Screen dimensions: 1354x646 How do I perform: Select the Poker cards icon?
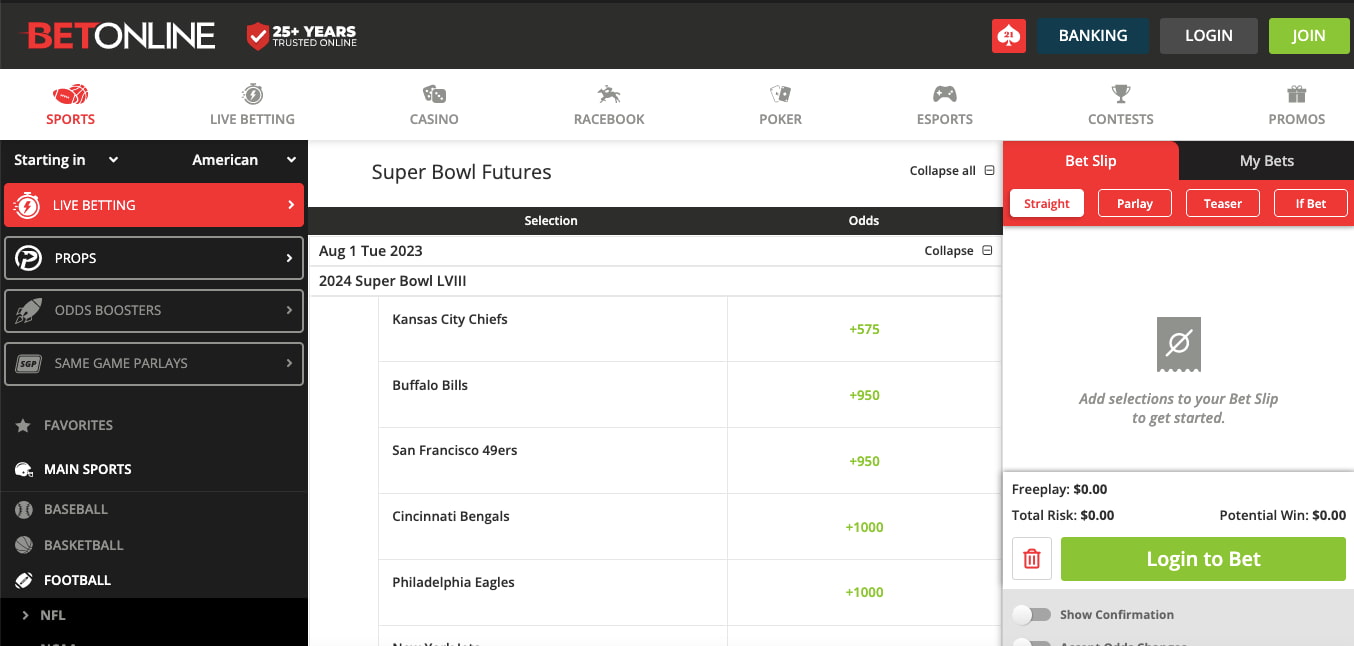(x=780, y=94)
